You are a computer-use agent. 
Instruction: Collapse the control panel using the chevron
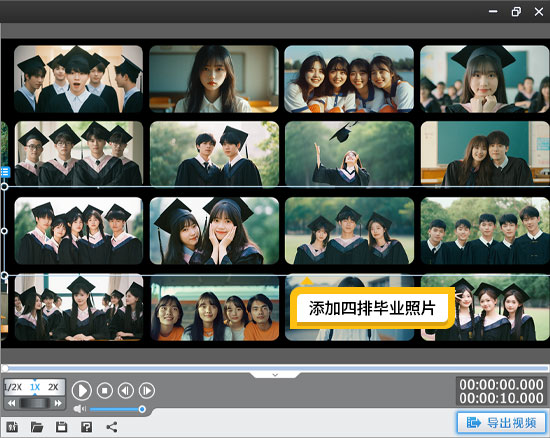click(275, 375)
